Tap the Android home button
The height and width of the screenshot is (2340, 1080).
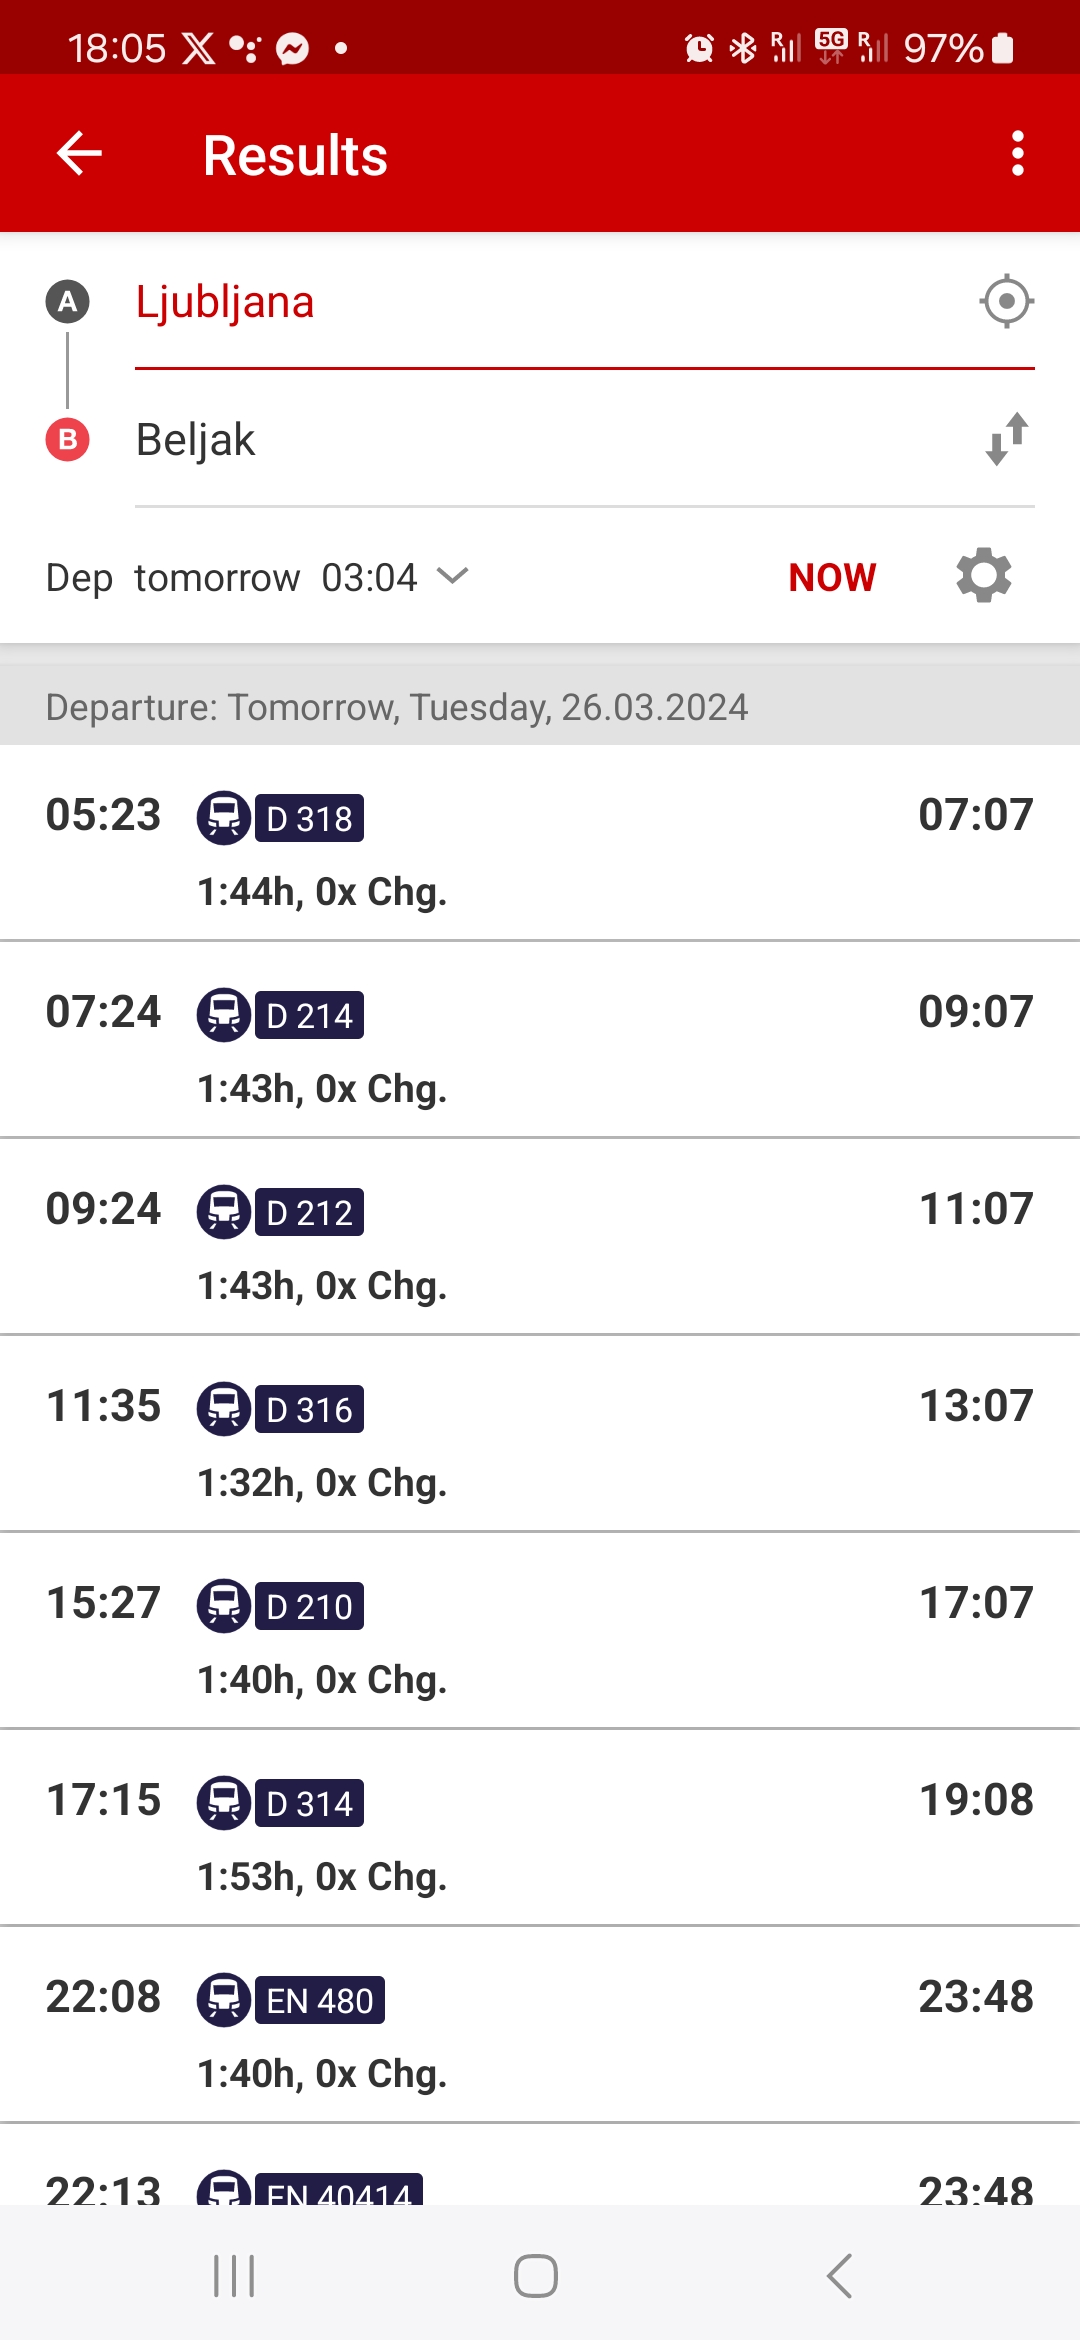(536, 2276)
